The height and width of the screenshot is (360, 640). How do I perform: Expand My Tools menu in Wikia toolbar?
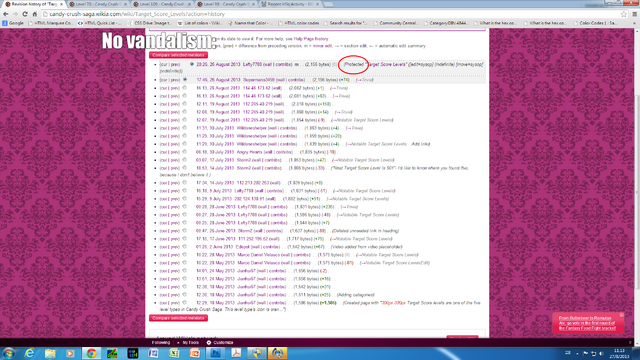190,342
